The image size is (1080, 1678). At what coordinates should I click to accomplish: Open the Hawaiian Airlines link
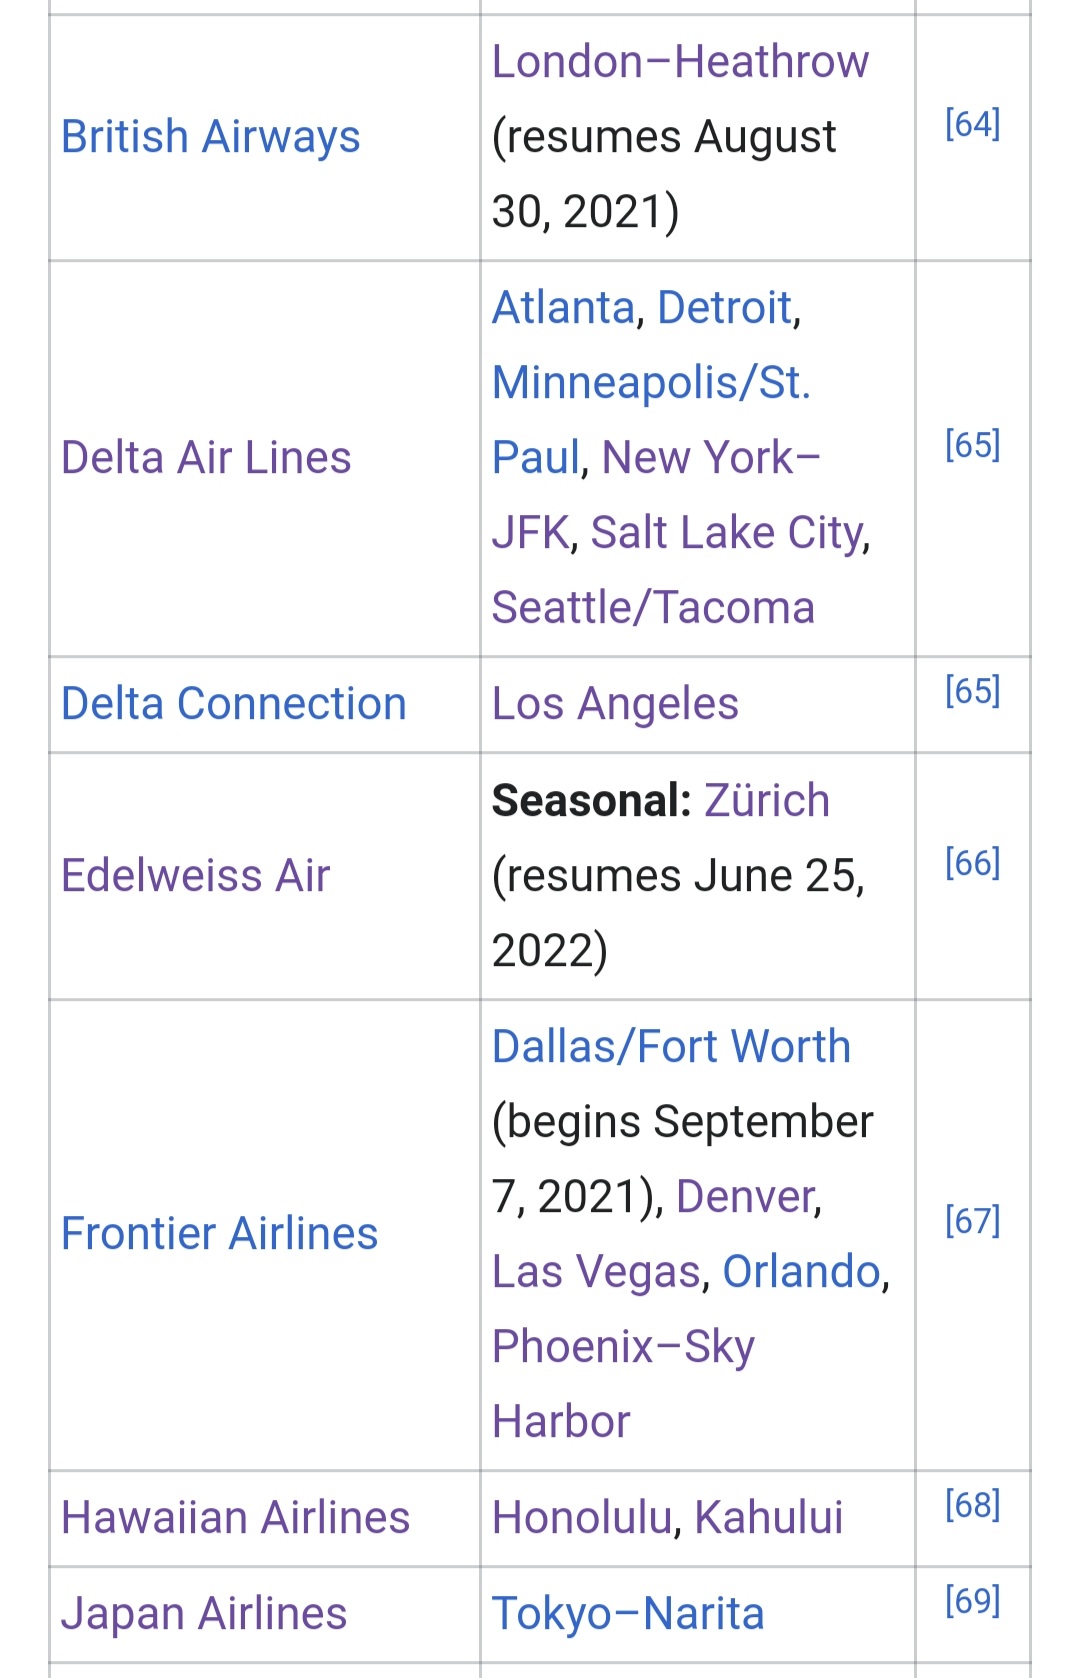point(235,1518)
